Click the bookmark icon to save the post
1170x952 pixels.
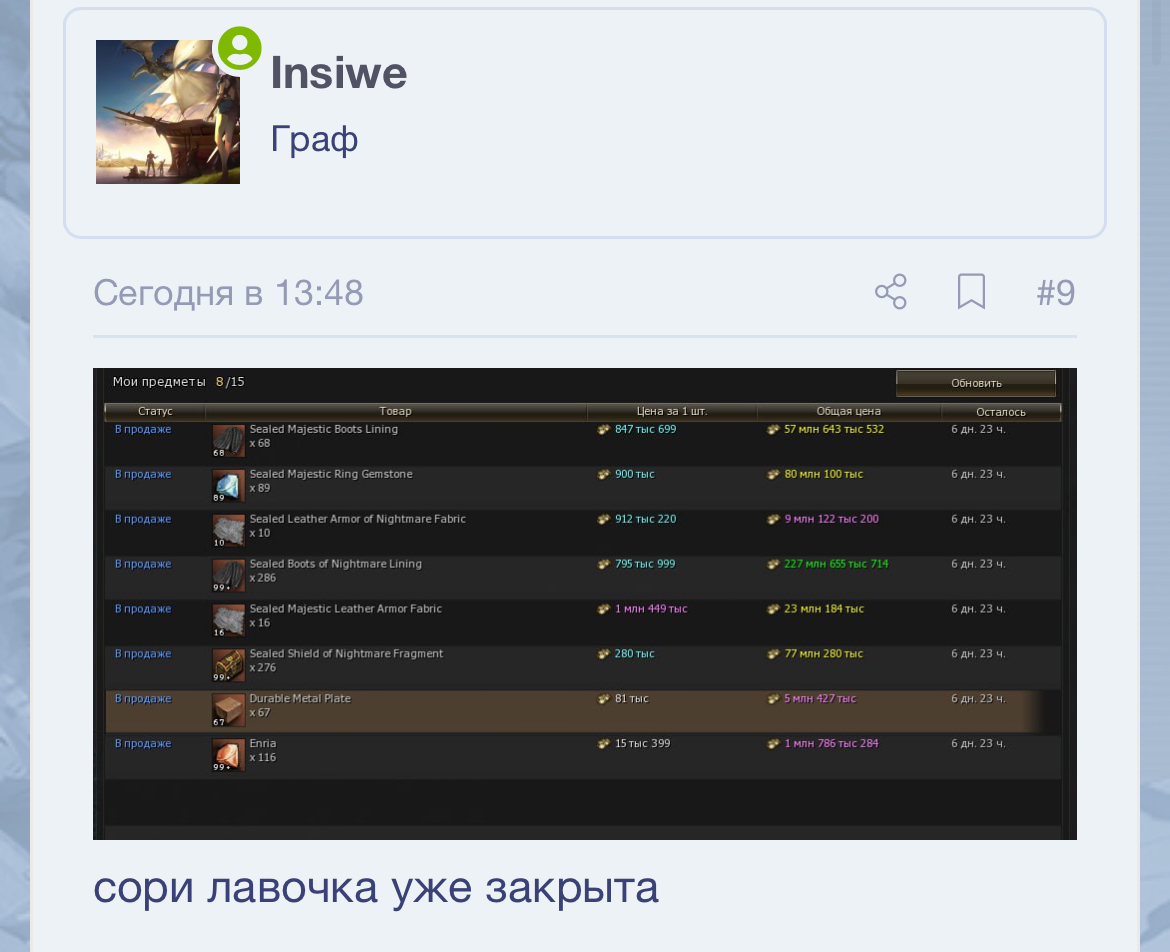971,292
